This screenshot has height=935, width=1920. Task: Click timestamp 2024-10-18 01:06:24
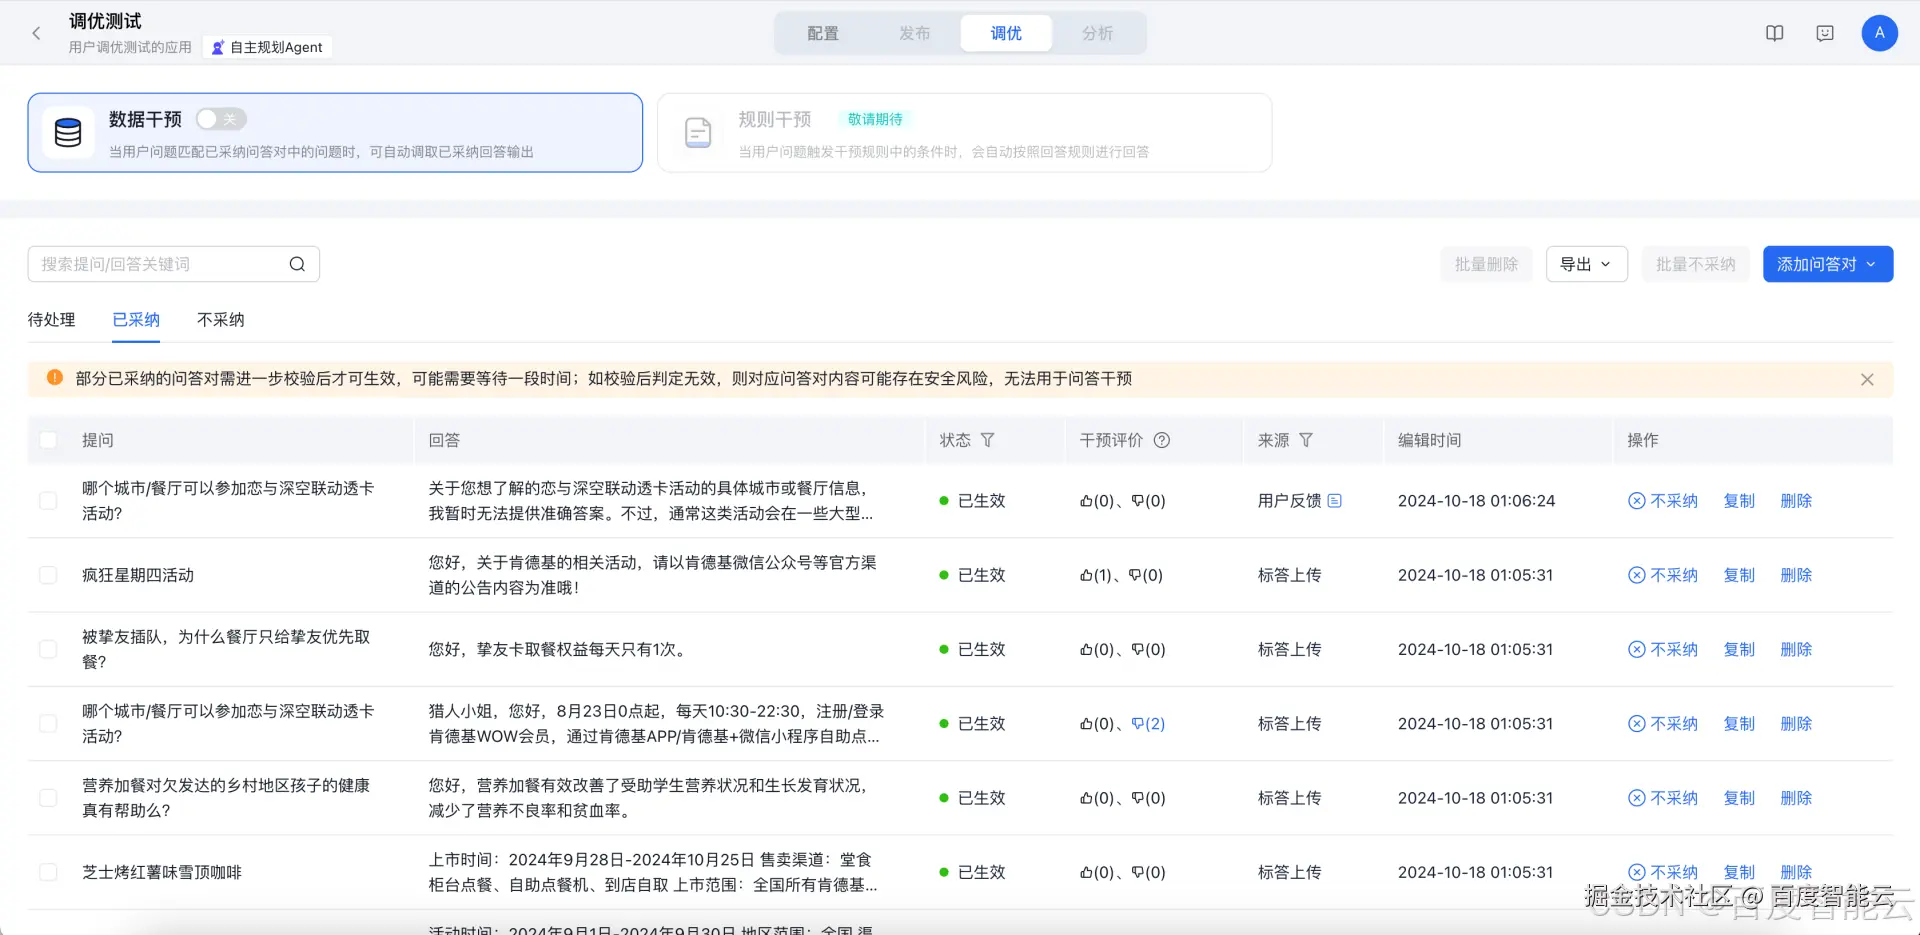click(1476, 501)
